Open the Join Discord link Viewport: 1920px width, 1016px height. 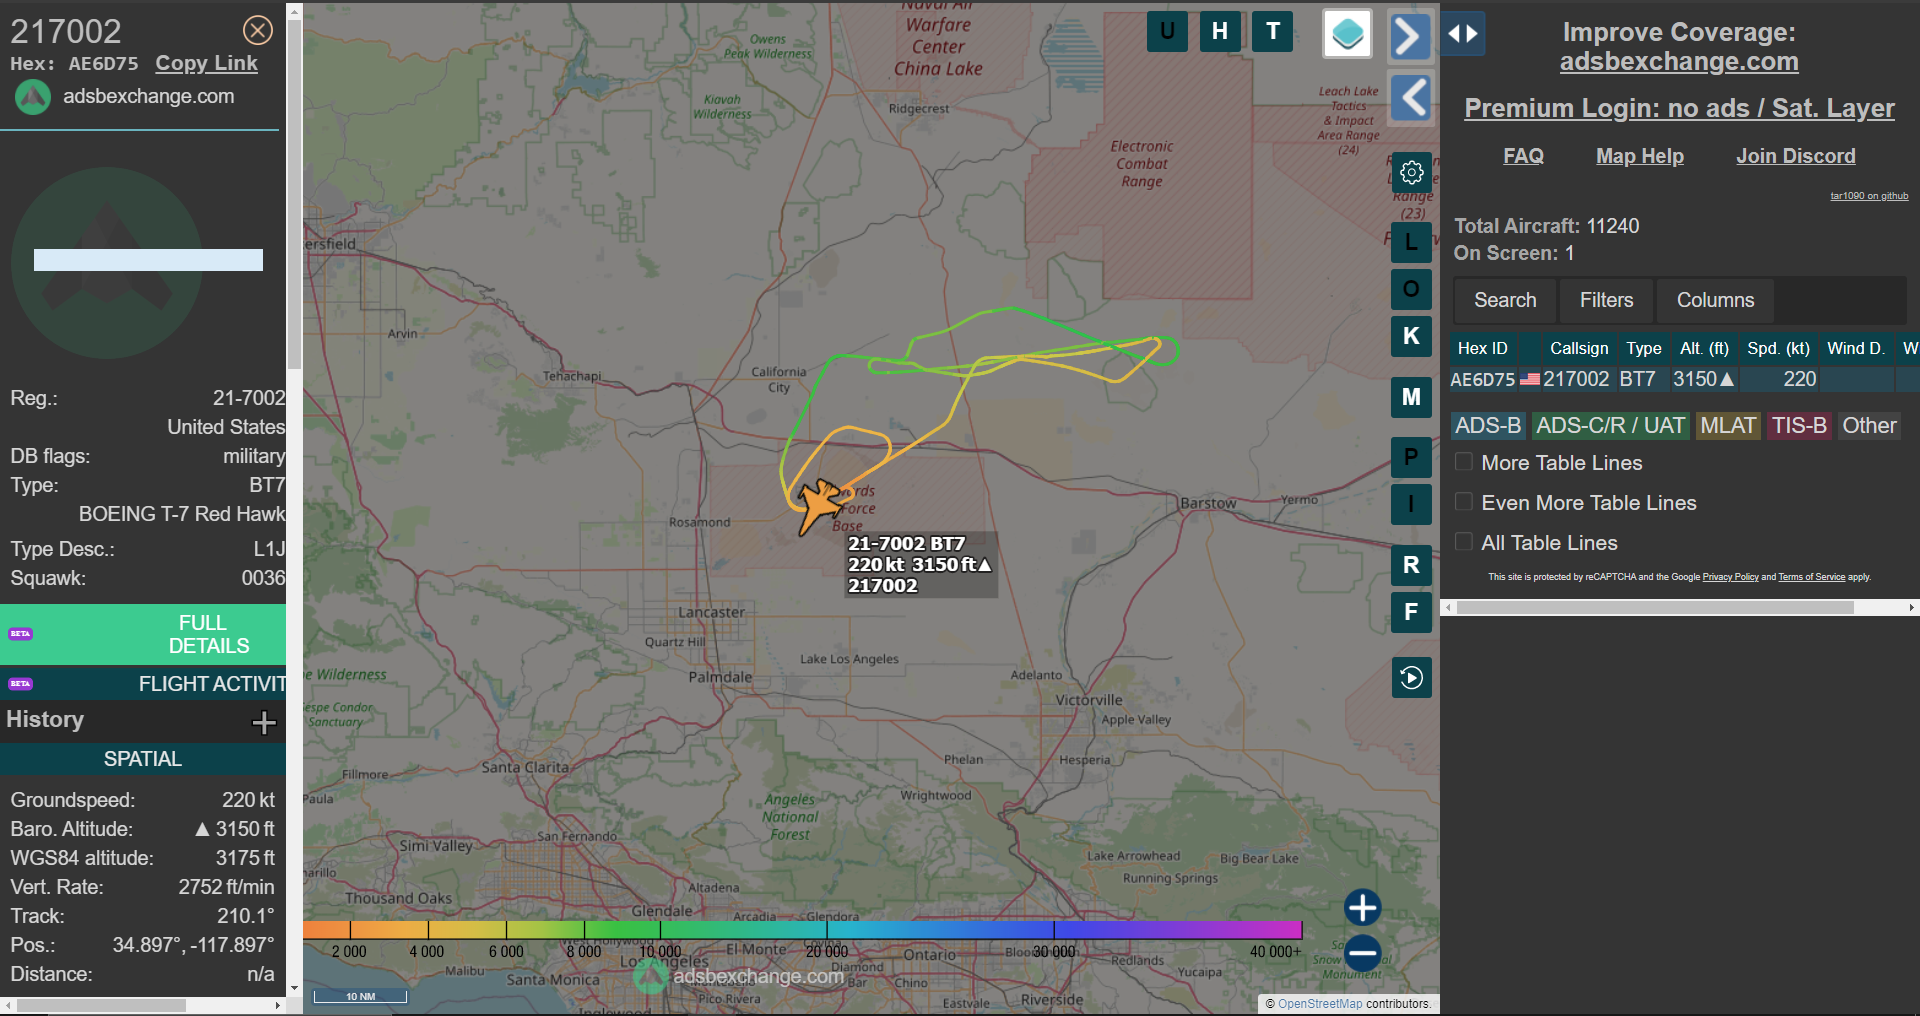pos(1795,156)
